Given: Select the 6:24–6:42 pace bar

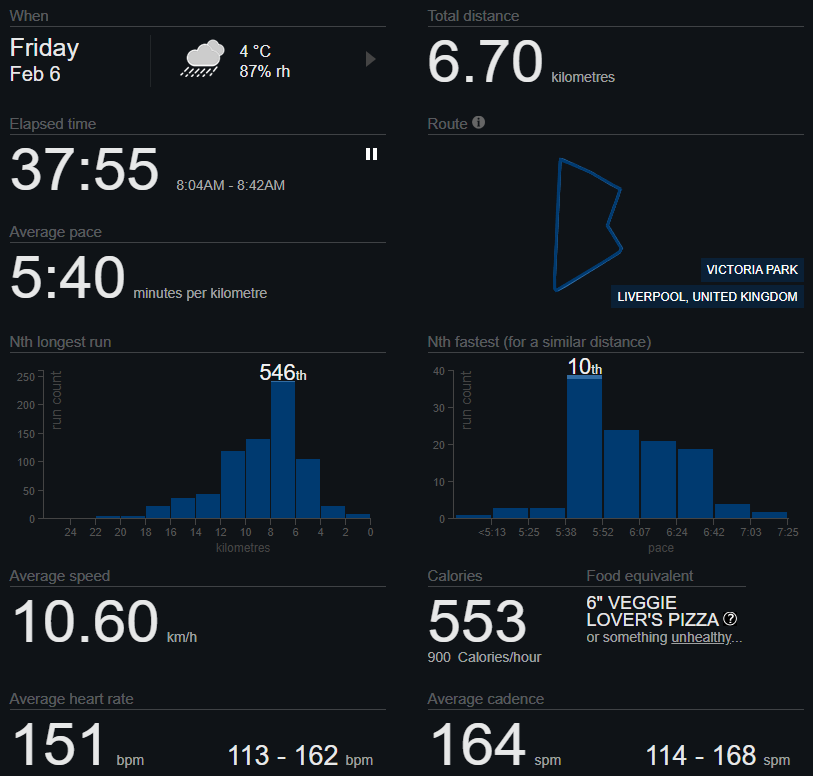Looking at the screenshot, I should click(695, 483).
